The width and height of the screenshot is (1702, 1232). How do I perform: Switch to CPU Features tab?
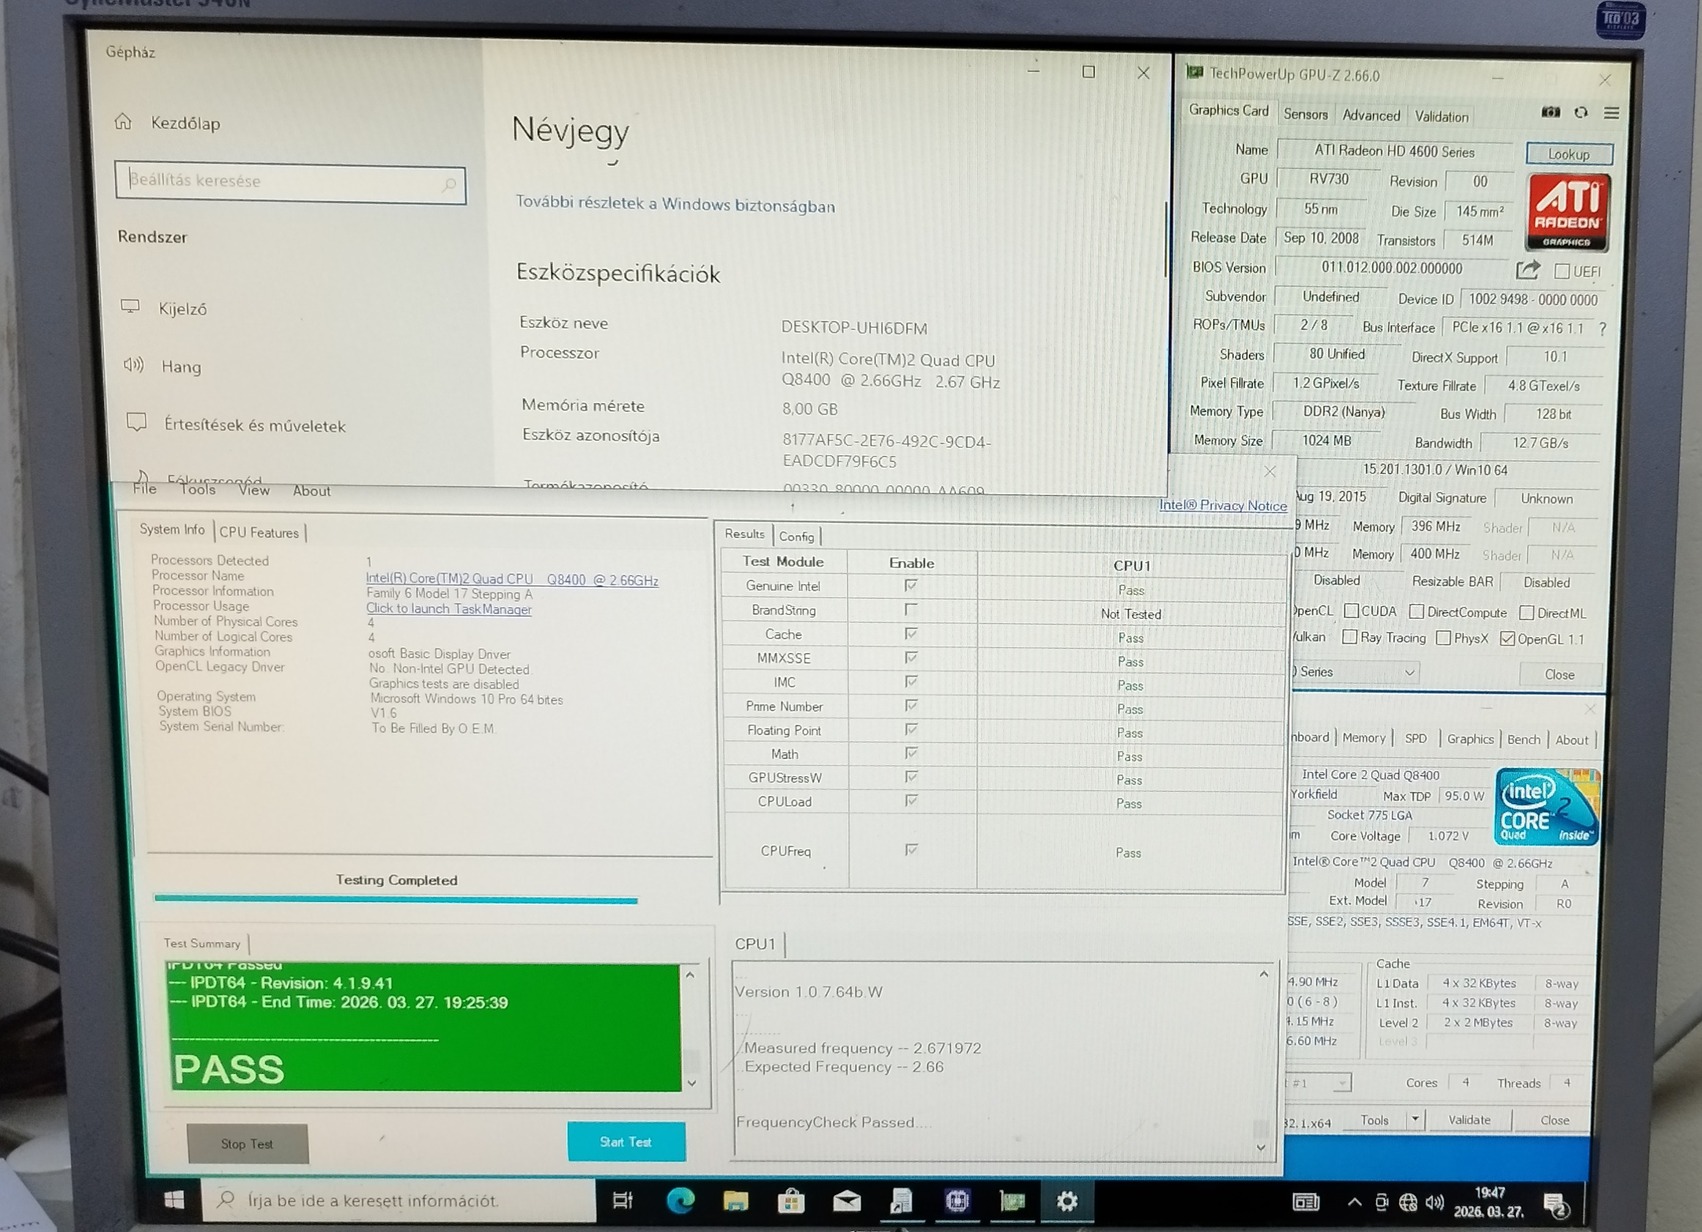259,532
